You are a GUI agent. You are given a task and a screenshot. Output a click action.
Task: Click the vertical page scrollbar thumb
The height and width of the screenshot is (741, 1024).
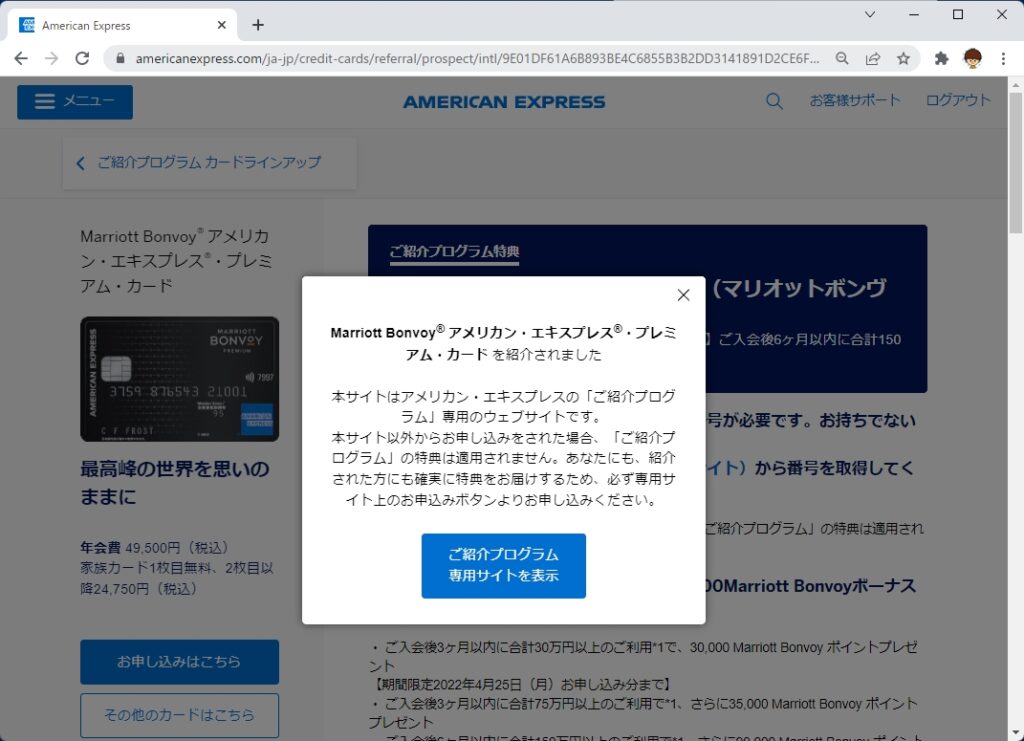(x=1016, y=163)
